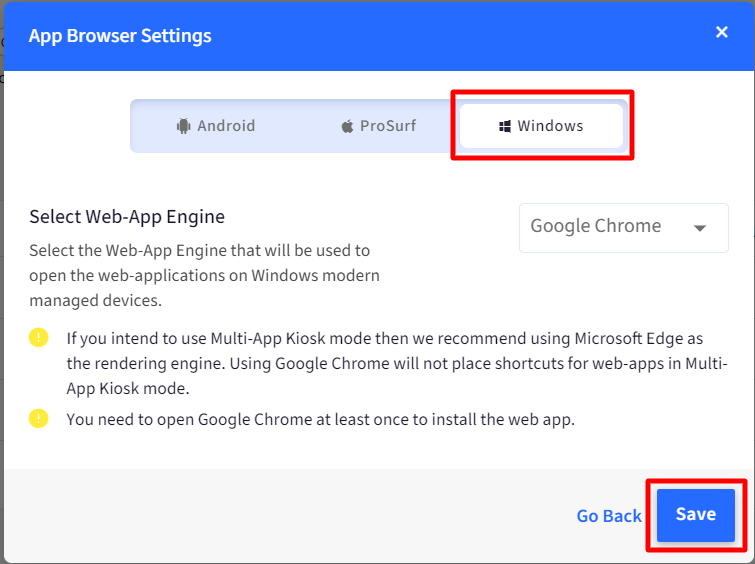Switch to the Android tab
Screen dimensions: 755x564
coord(216,126)
